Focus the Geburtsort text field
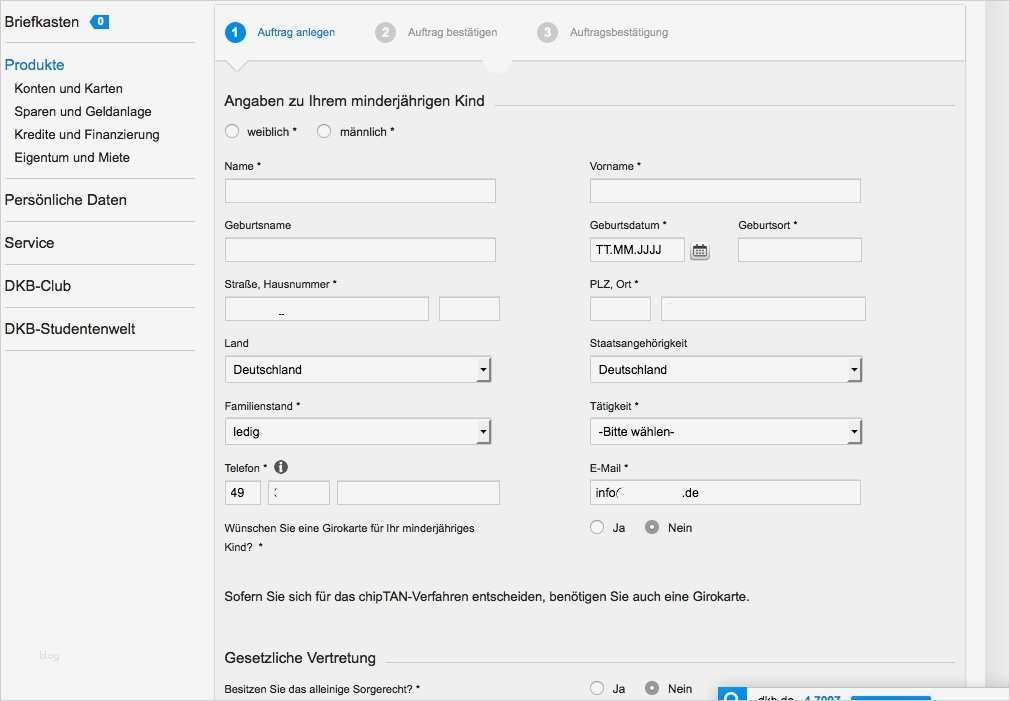The image size is (1010, 701). (x=799, y=250)
